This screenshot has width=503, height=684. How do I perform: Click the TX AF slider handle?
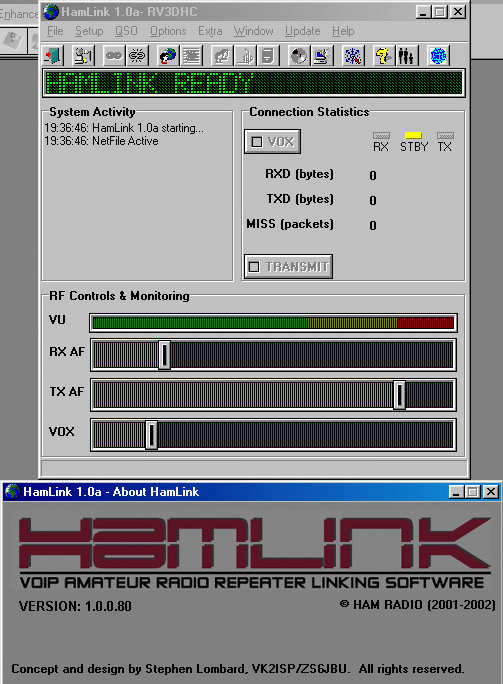click(399, 395)
